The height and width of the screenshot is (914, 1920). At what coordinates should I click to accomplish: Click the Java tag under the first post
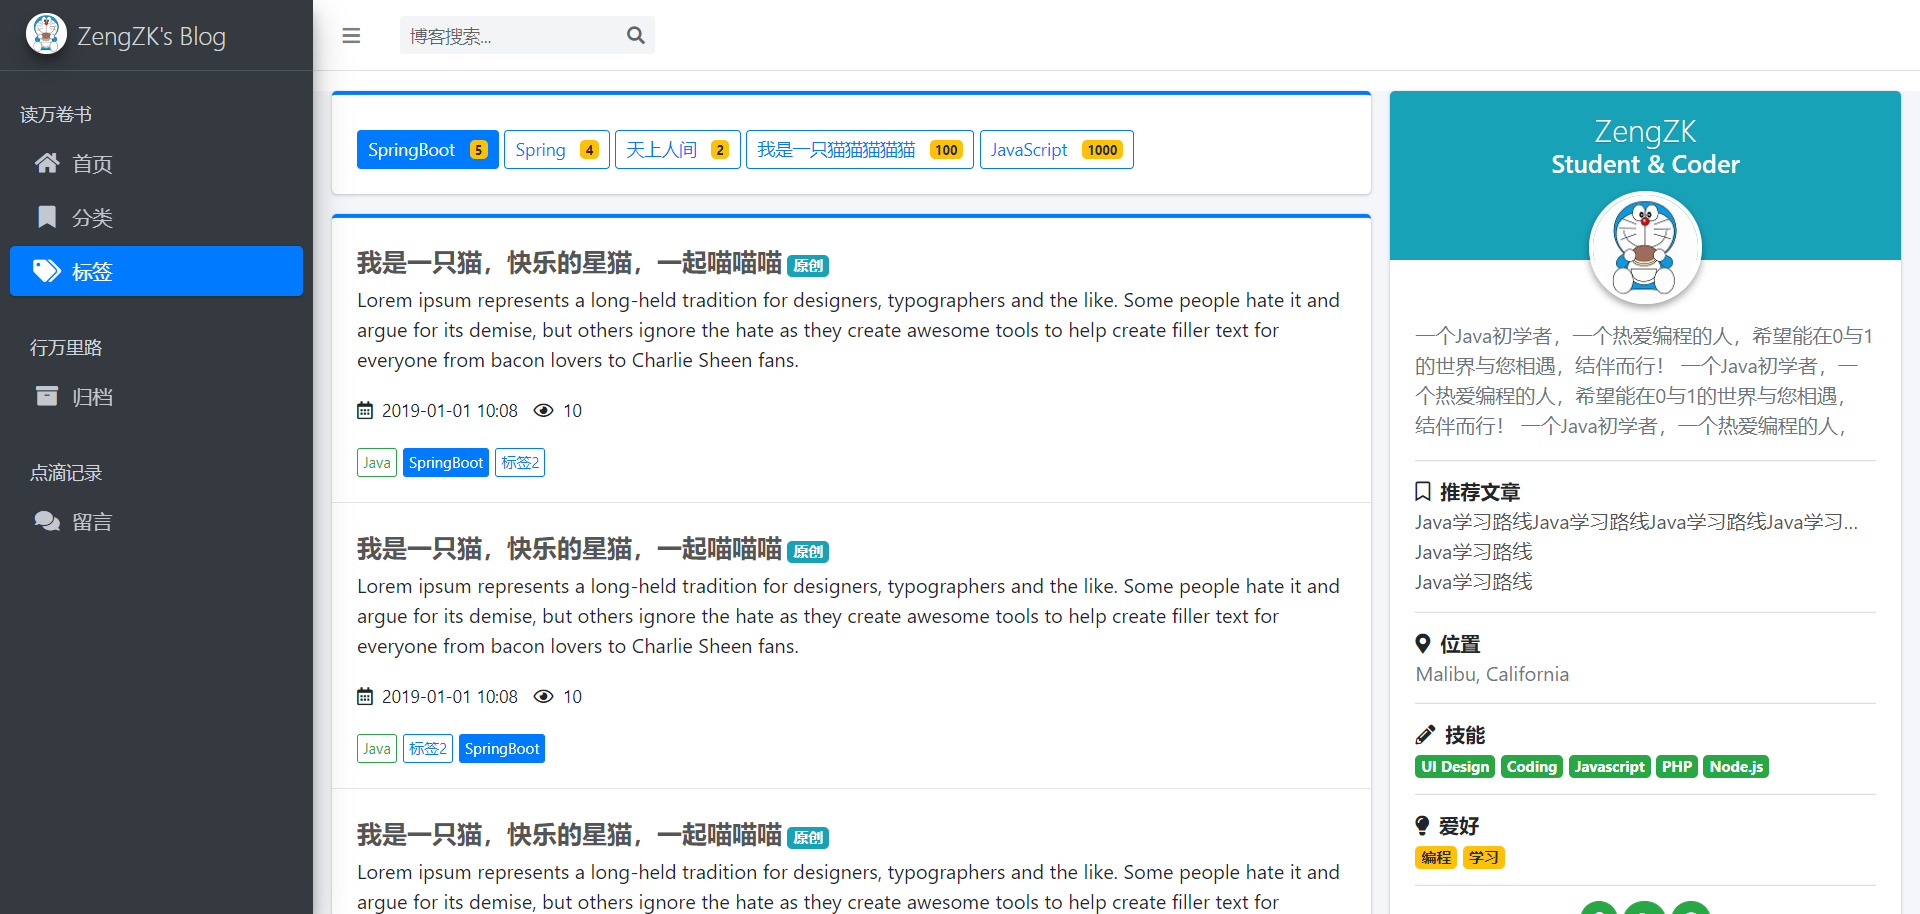[377, 463]
